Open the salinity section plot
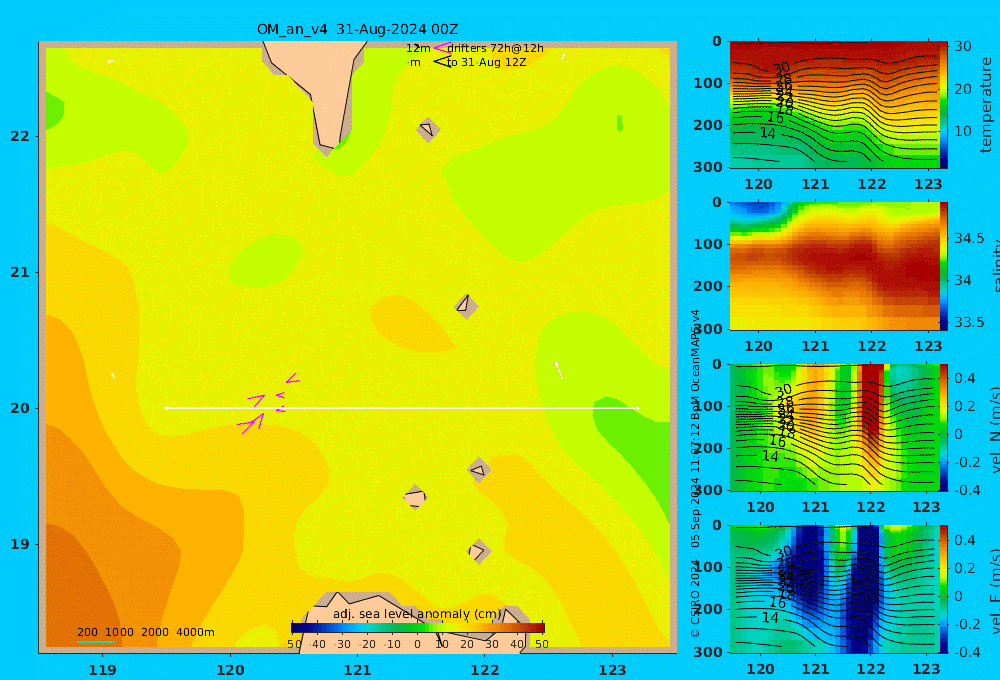The width and height of the screenshot is (1000, 680). point(834,266)
